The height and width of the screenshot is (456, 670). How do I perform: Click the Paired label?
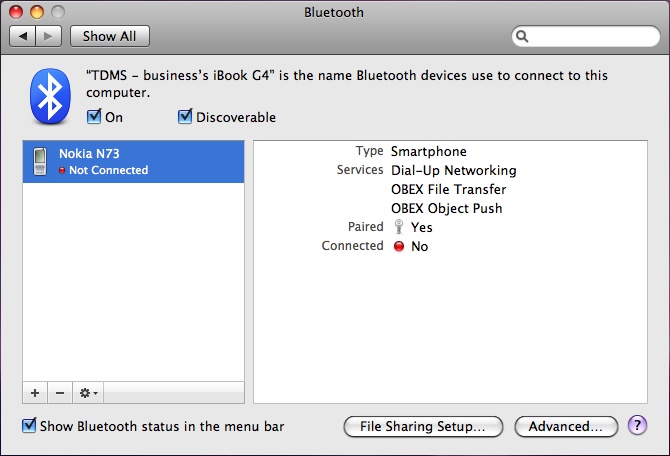[x=365, y=227]
